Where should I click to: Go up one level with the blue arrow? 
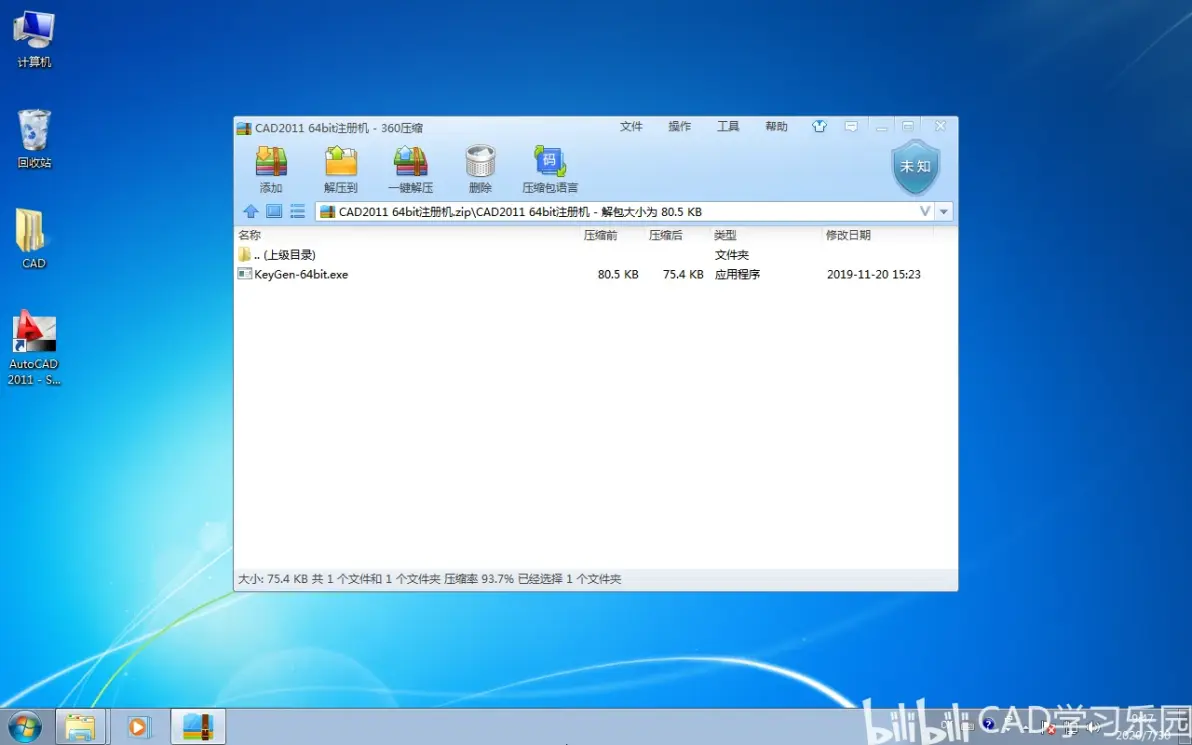coord(251,211)
